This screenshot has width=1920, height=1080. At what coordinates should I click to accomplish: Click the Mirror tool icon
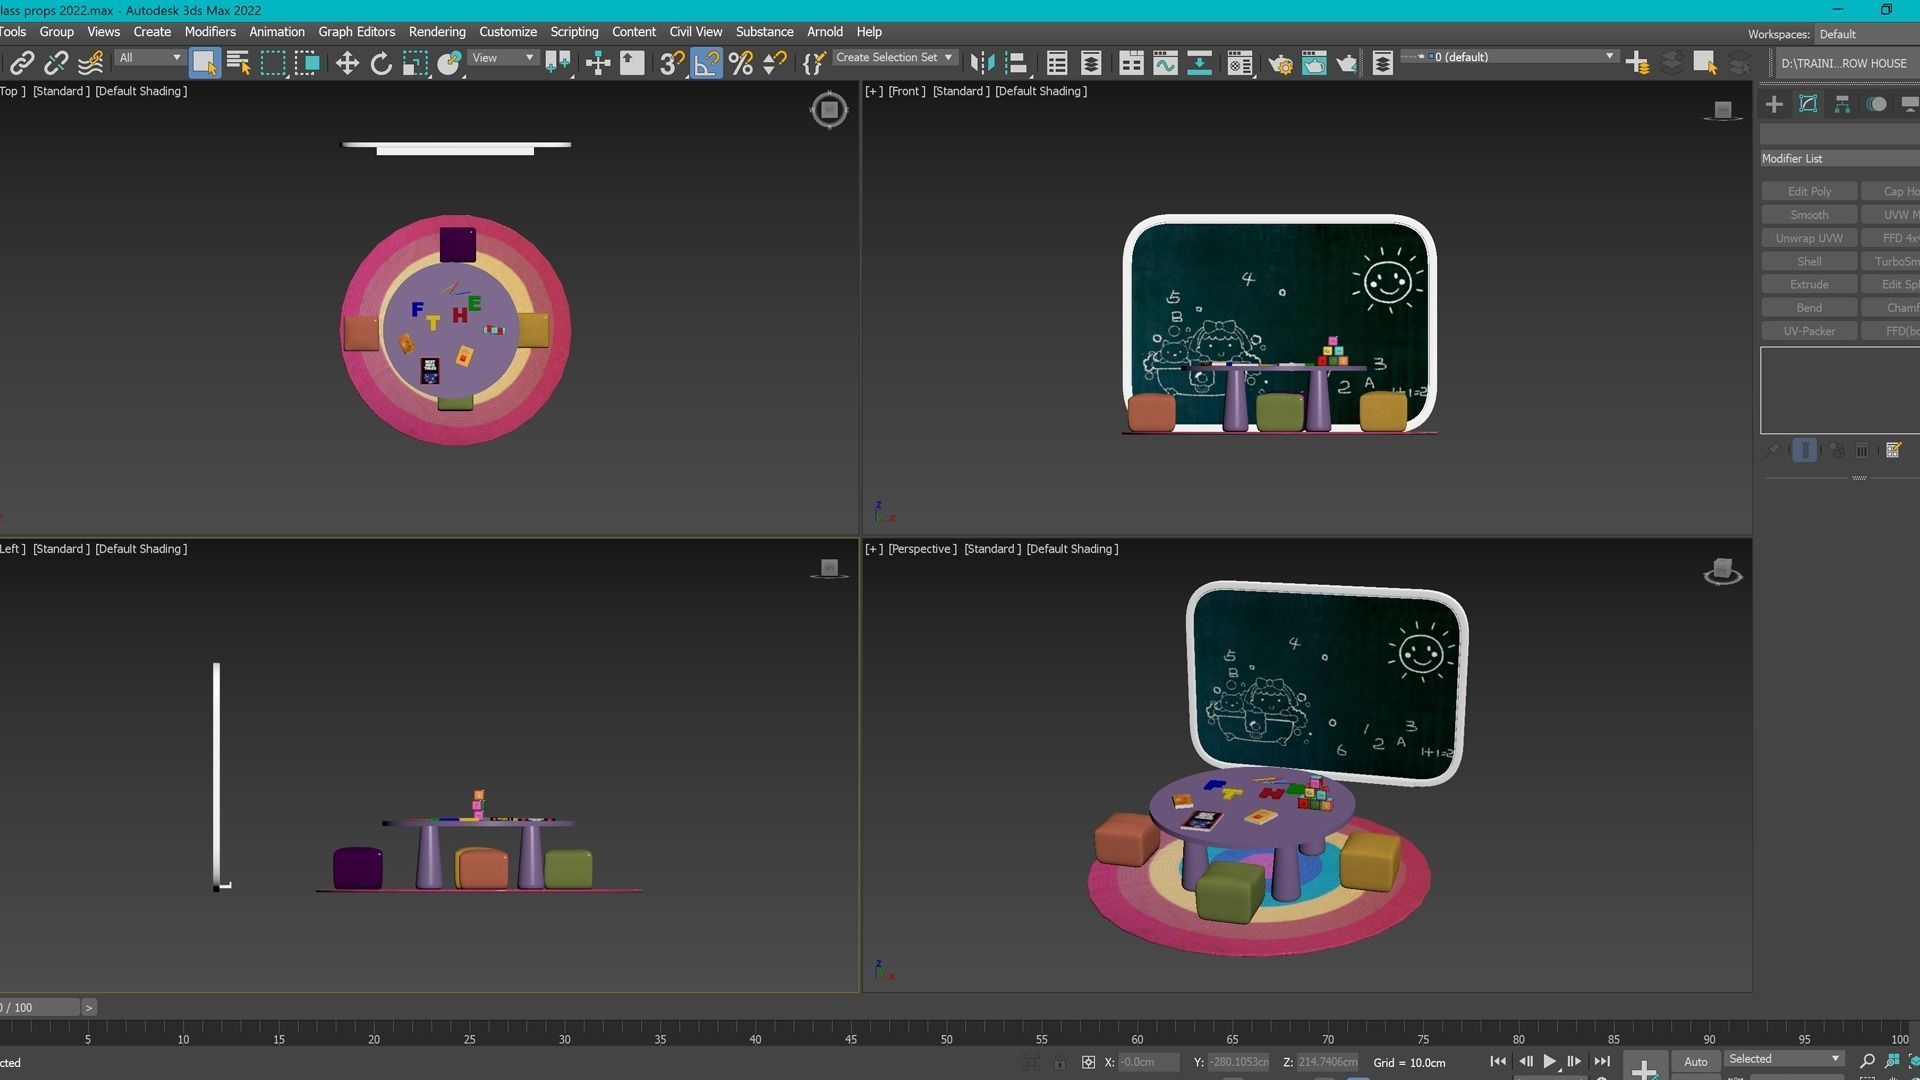(982, 64)
